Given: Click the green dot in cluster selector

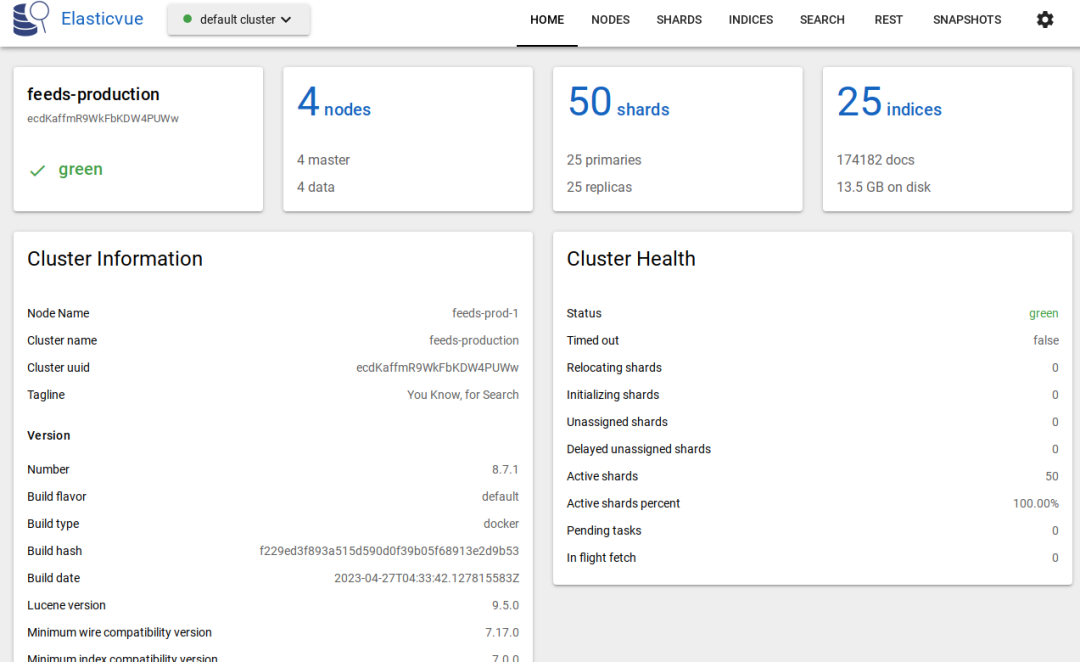Looking at the screenshot, I should pos(187,19).
